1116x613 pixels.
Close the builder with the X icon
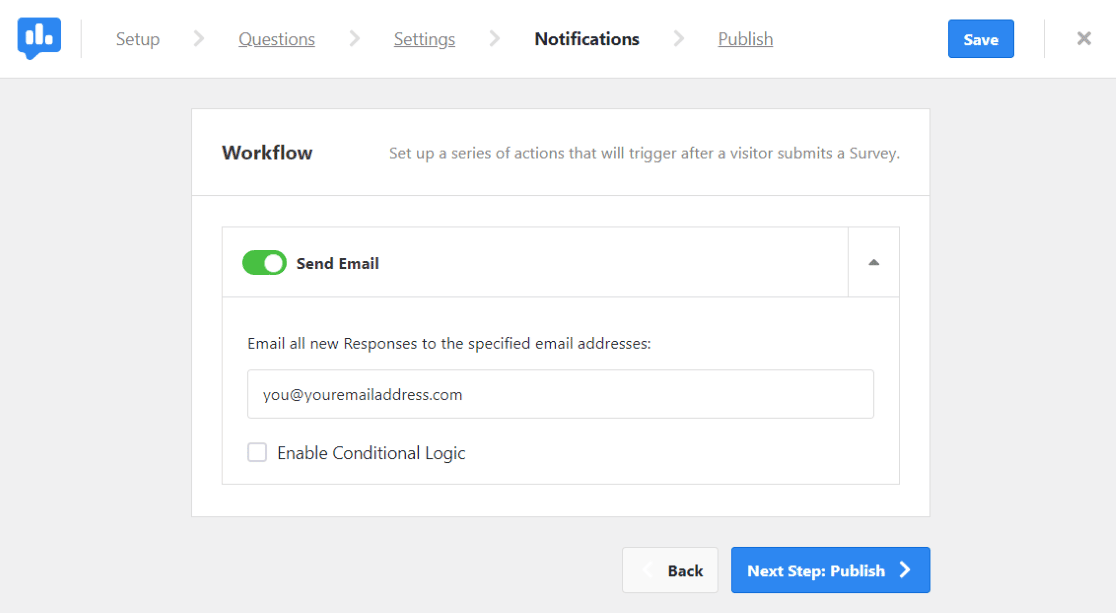coord(1084,38)
